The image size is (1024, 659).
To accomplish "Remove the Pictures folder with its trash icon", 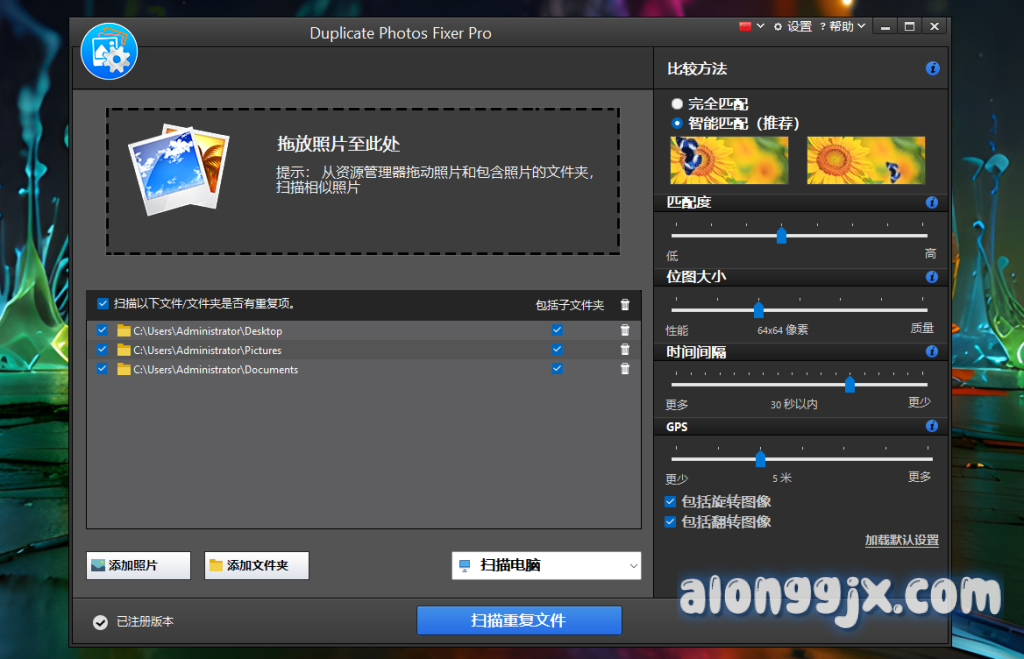I will [x=625, y=350].
